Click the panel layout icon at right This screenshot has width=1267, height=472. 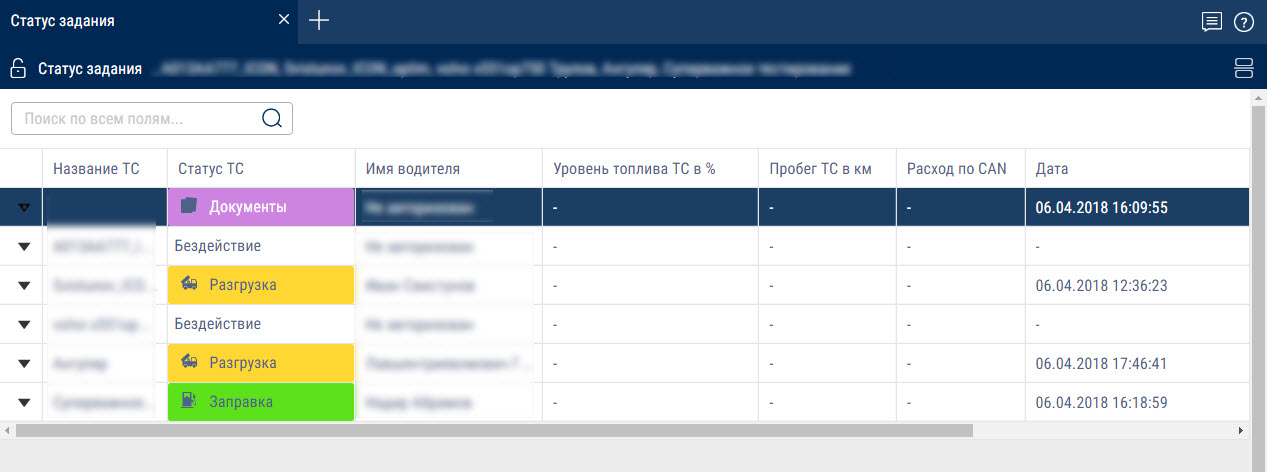(x=1244, y=68)
